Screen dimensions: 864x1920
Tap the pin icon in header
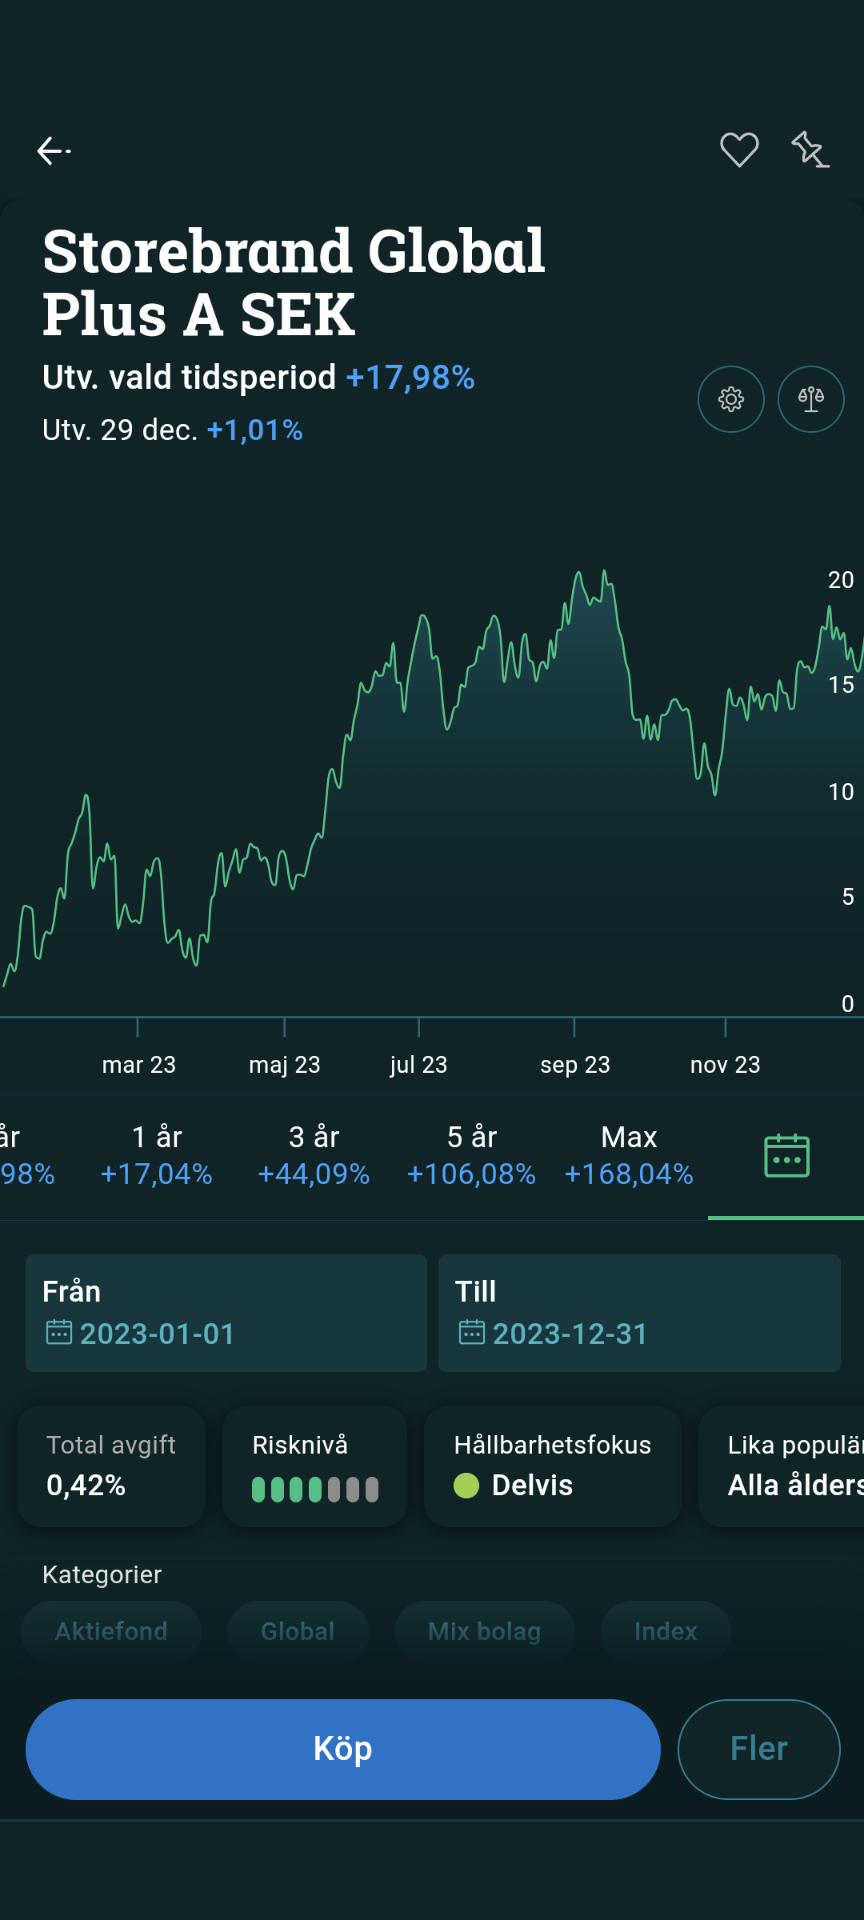click(810, 150)
